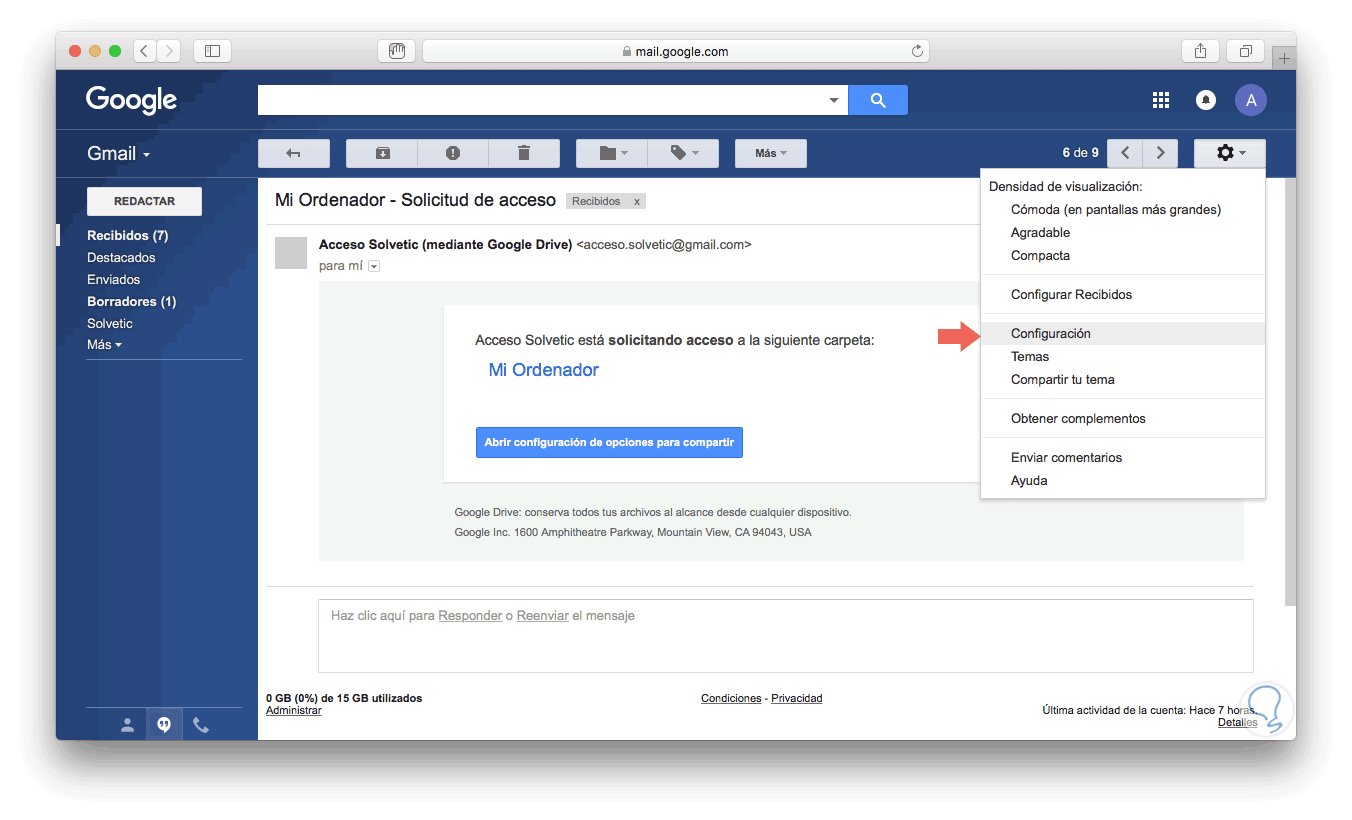Open the Labels tag dropdown
1352x820 pixels.
click(683, 153)
